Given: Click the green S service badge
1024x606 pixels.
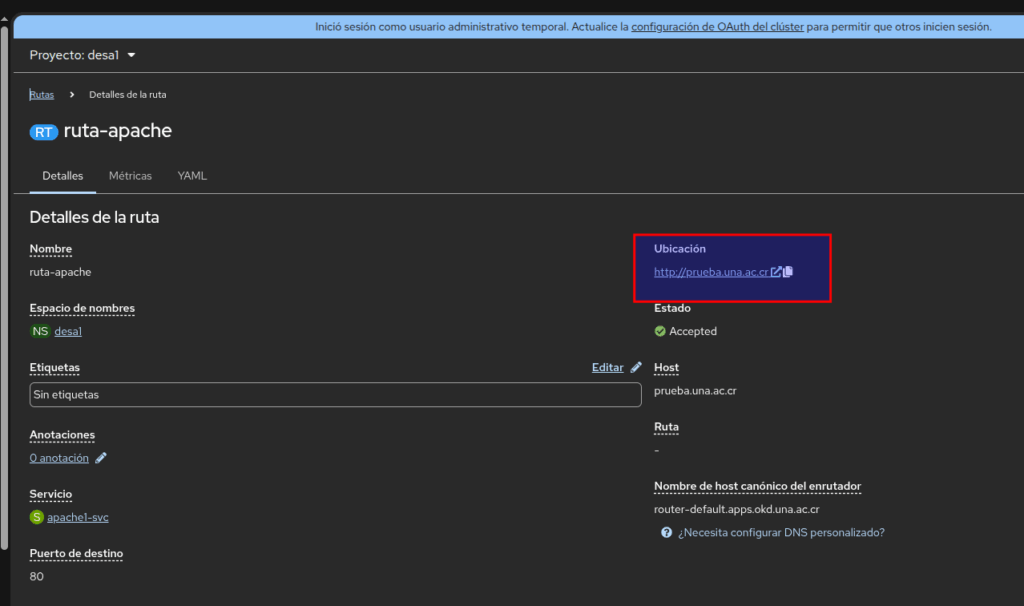Looking at the screenshot, I should (37, 518).
